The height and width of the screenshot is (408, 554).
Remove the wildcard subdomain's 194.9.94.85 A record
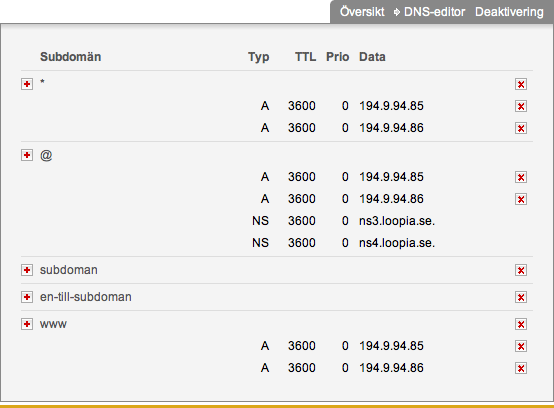pos(521,106)
